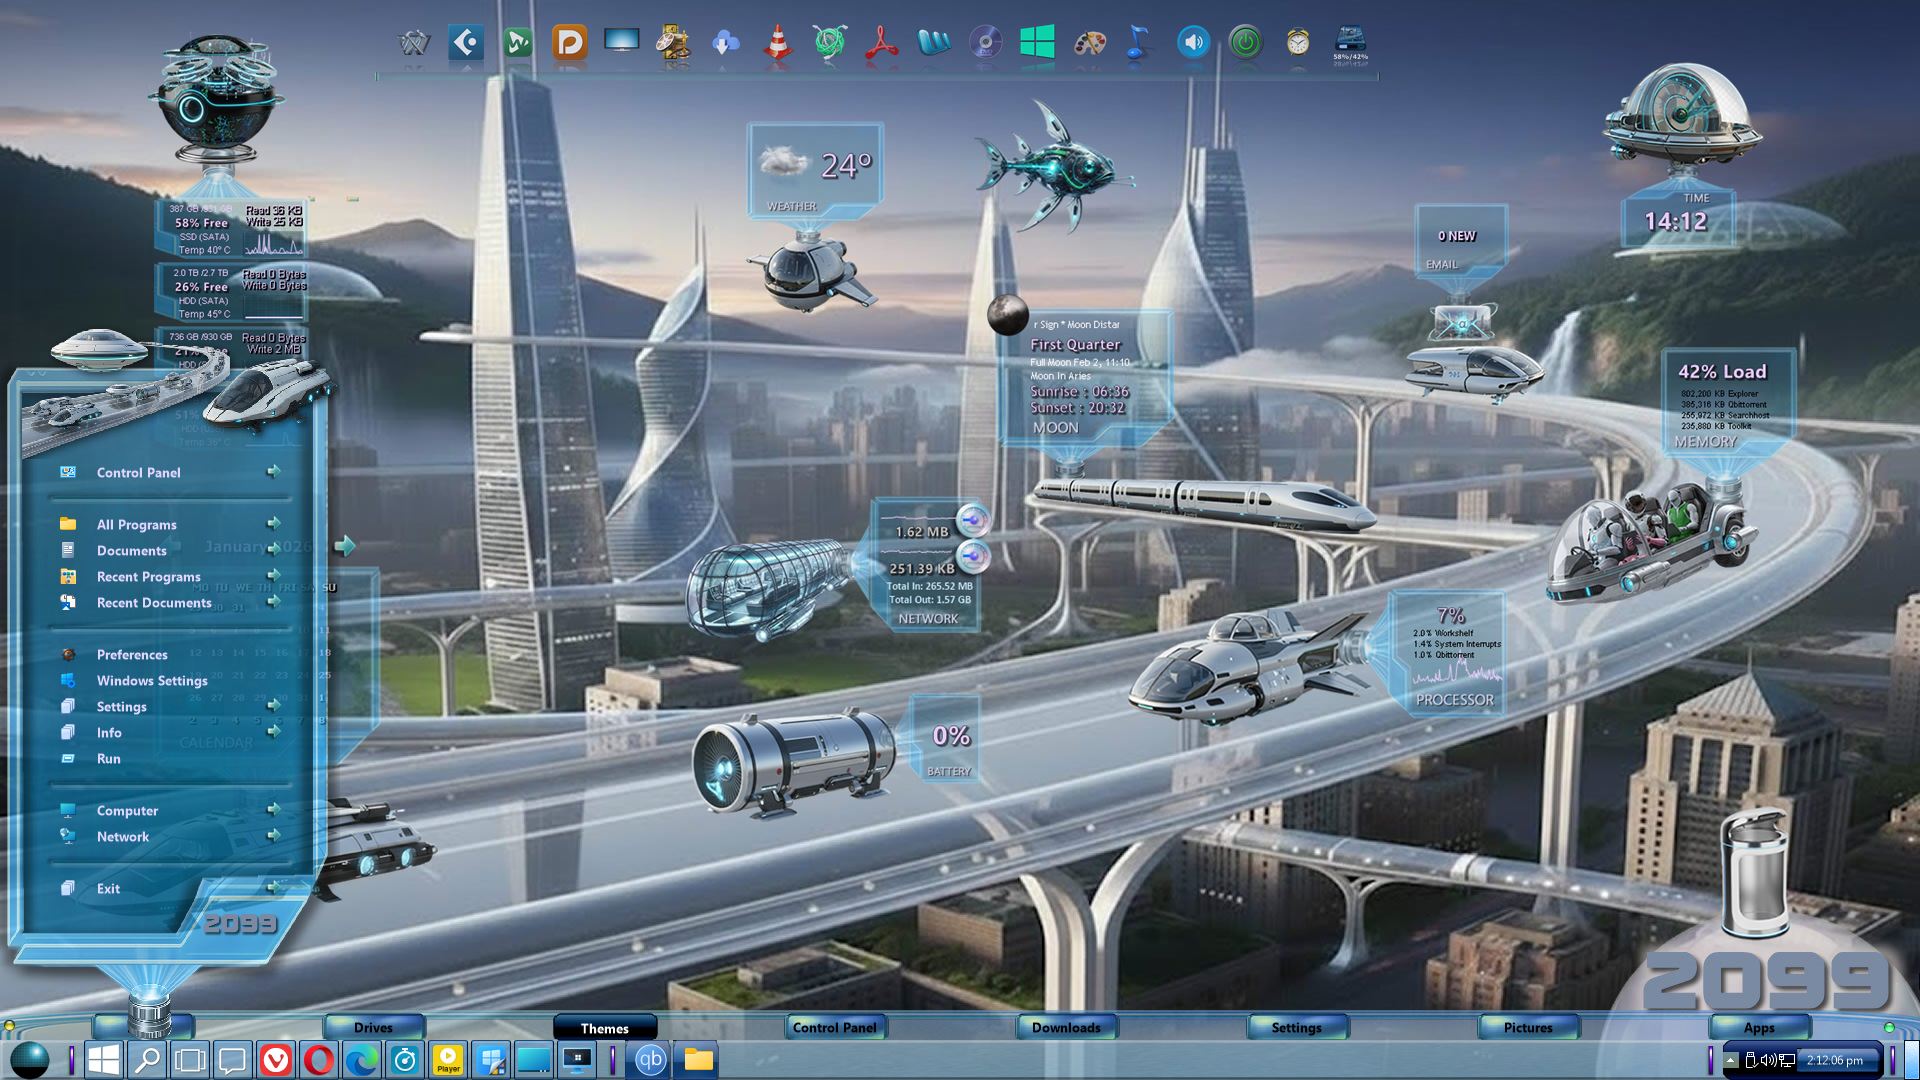This screenshot has height=1080, width=1920.
Task: Expand the Computer submenu arrow
Action: pyautogui.click(x=273, y=809)
